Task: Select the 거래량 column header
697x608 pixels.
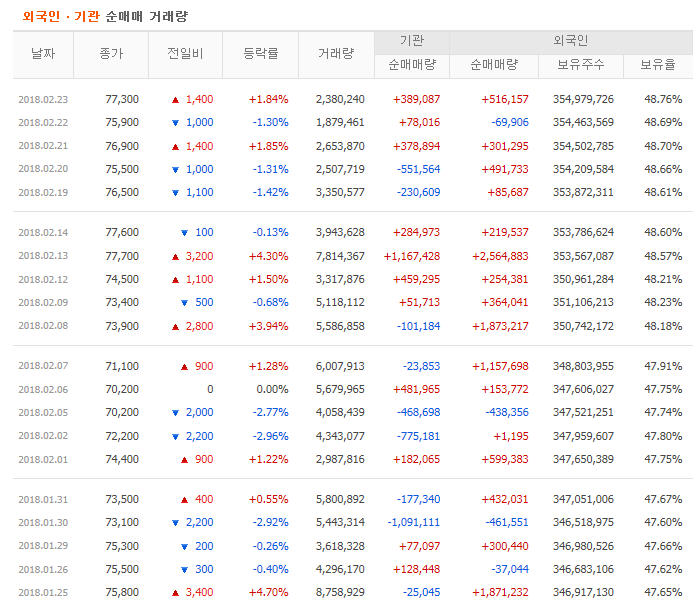Action: 335,54
